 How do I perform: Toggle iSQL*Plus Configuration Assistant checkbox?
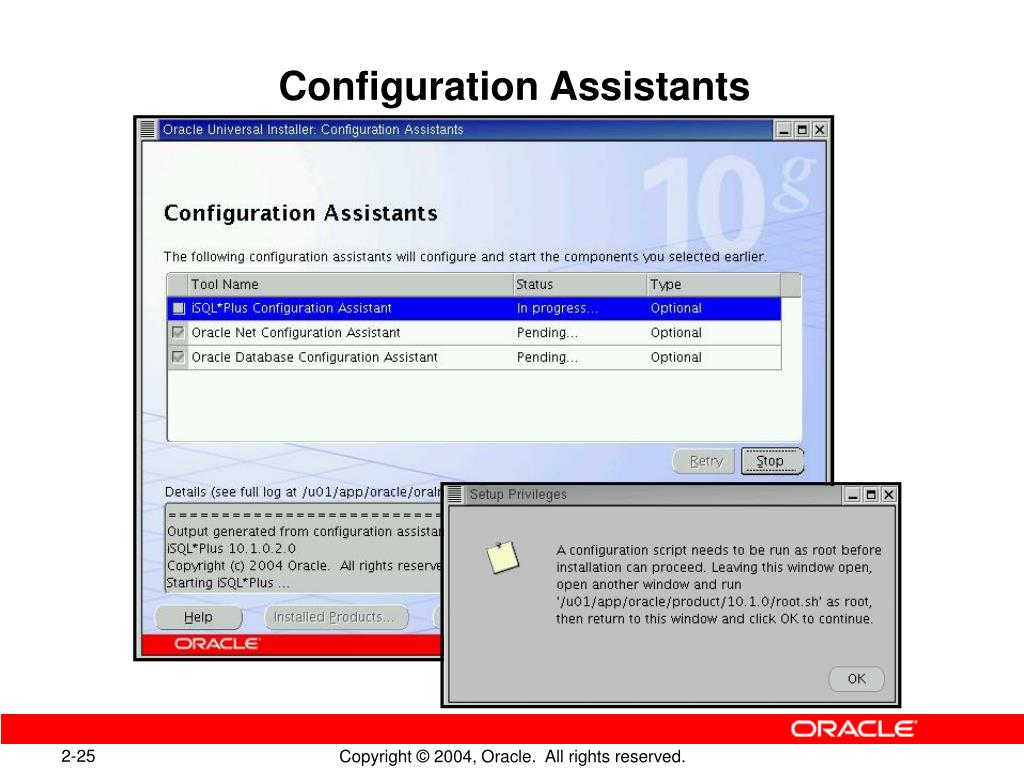click(x=178, y=308)
